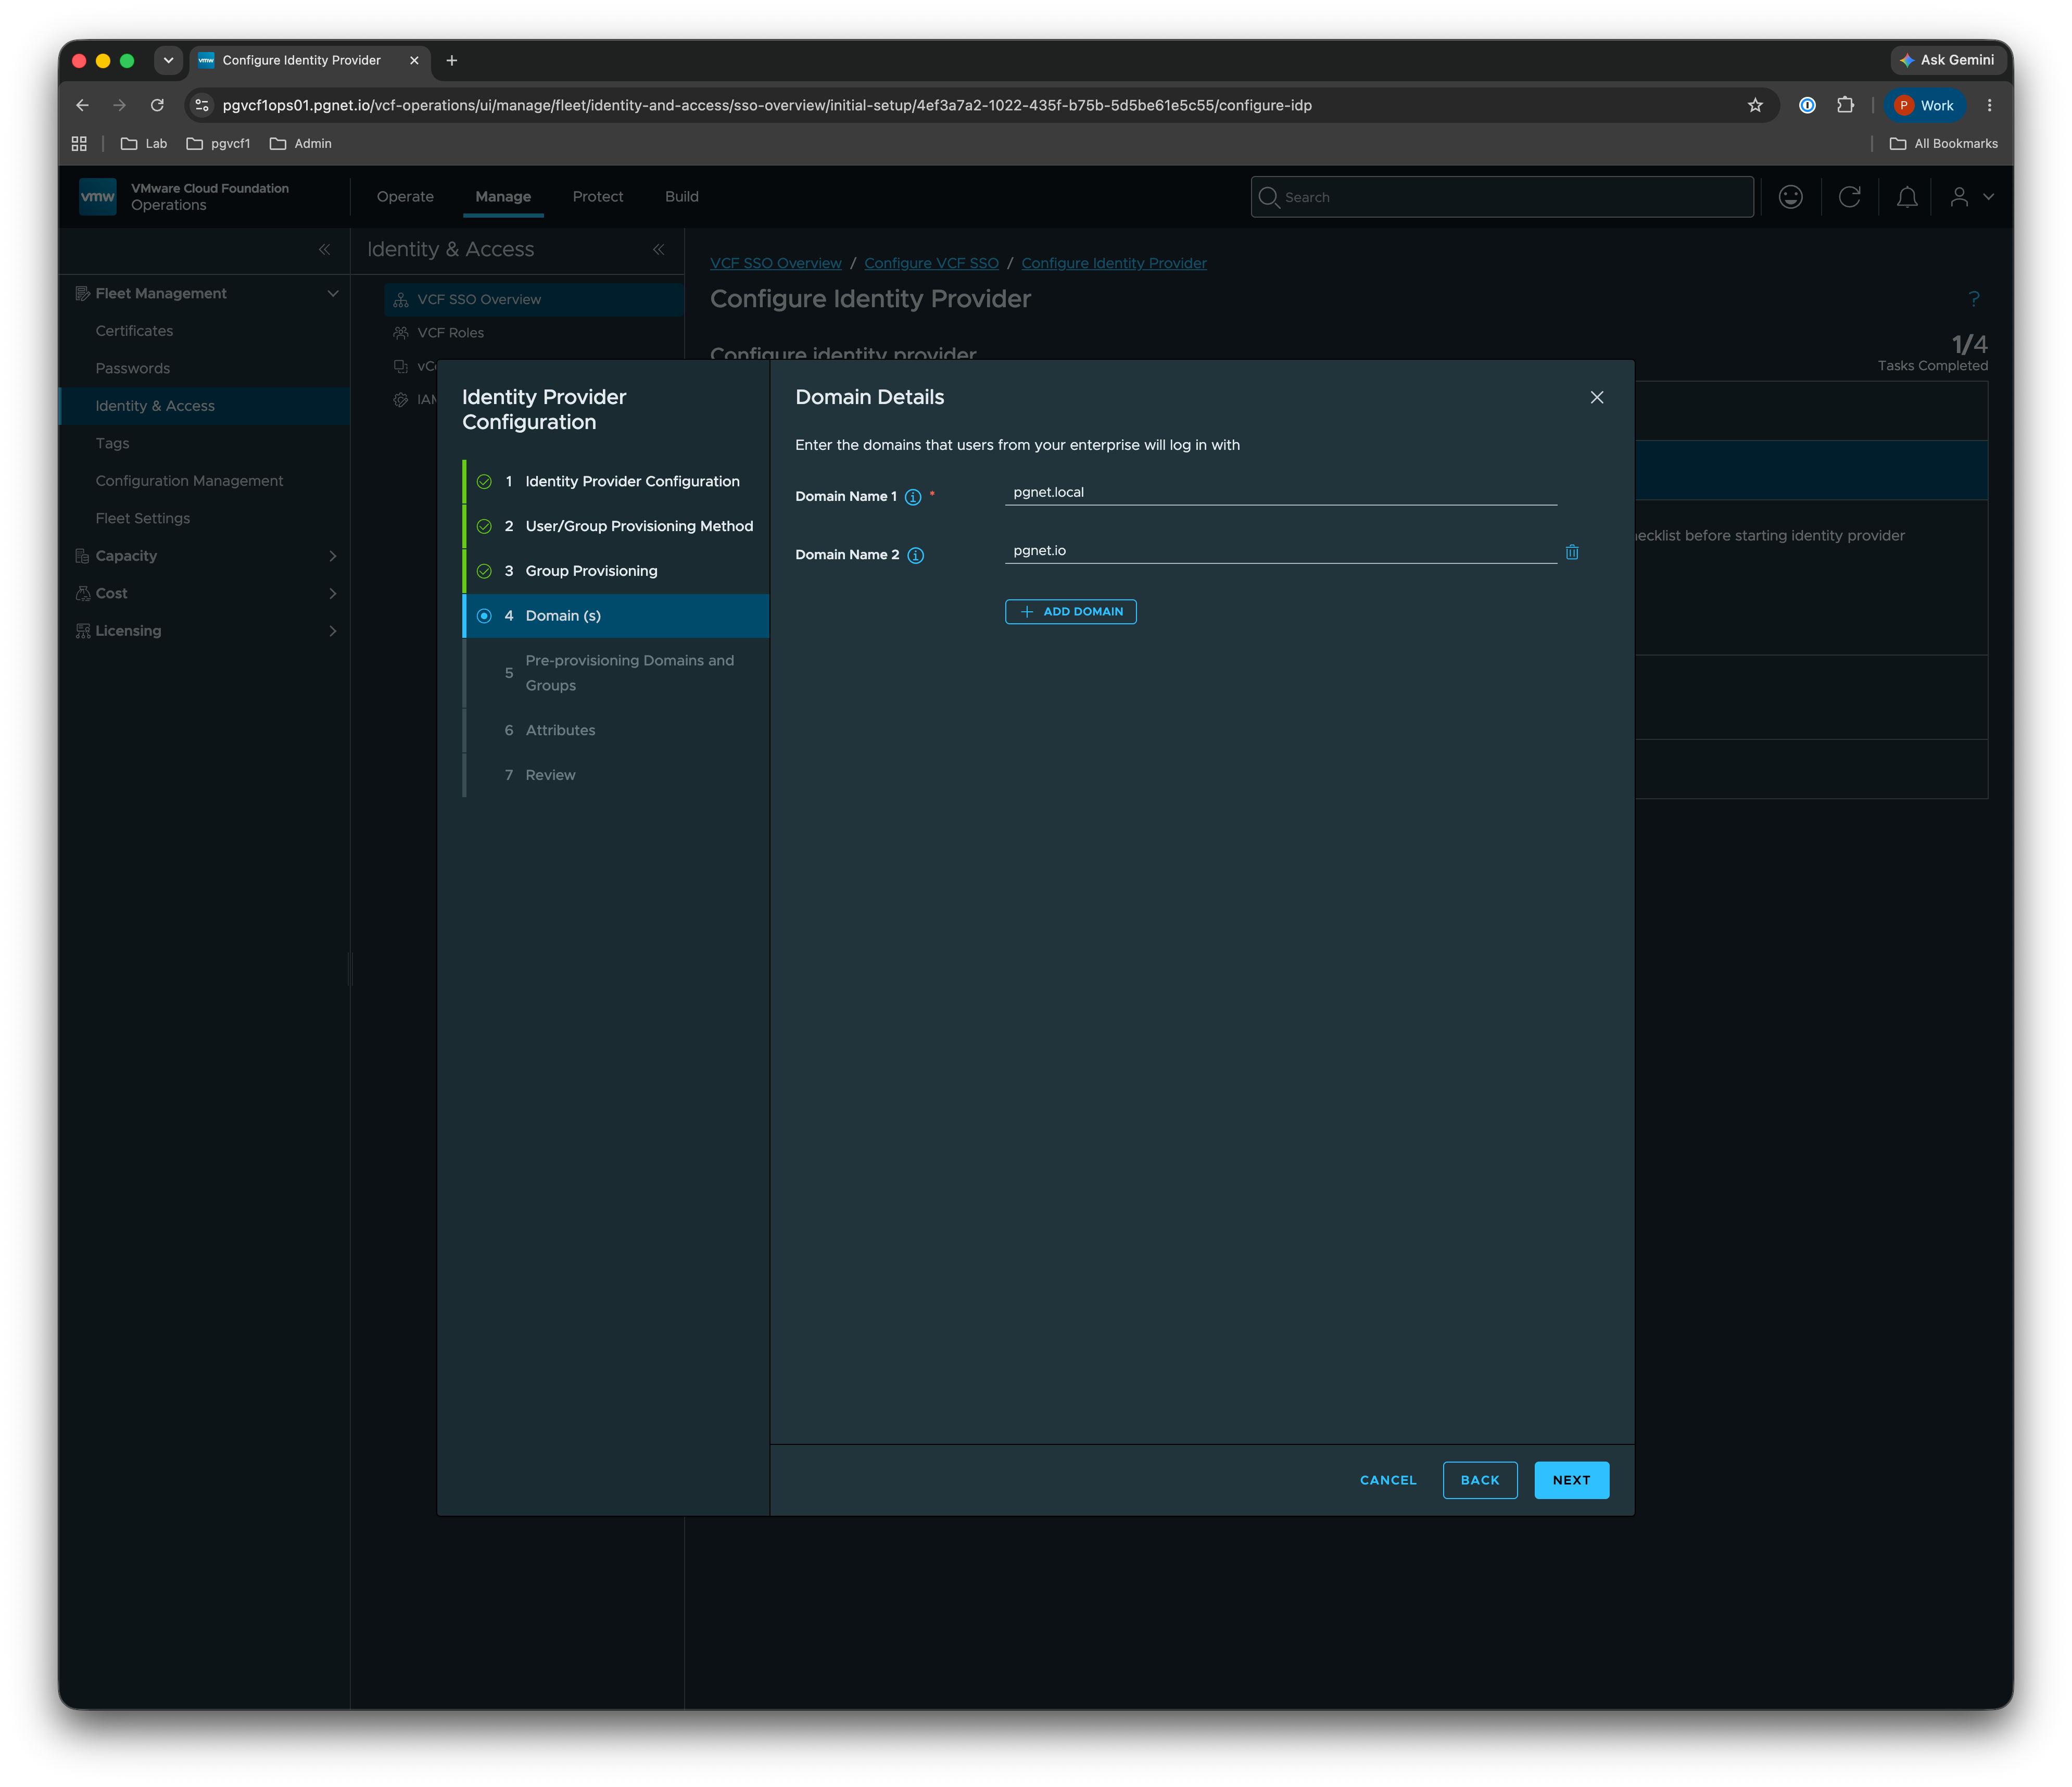Select VCF SSO Overview item
The height and width of the screenshot is (1787, 2072).
coord(534,299)
